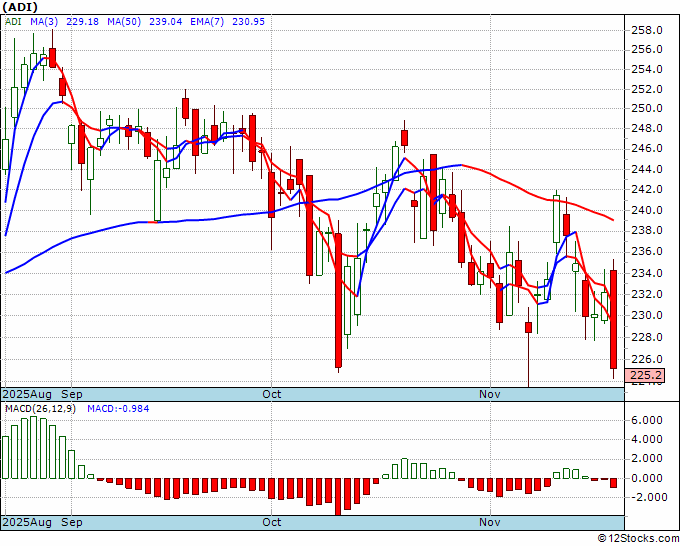
Task: Click the 254.0 price axis label
Action: click(647, 69)
